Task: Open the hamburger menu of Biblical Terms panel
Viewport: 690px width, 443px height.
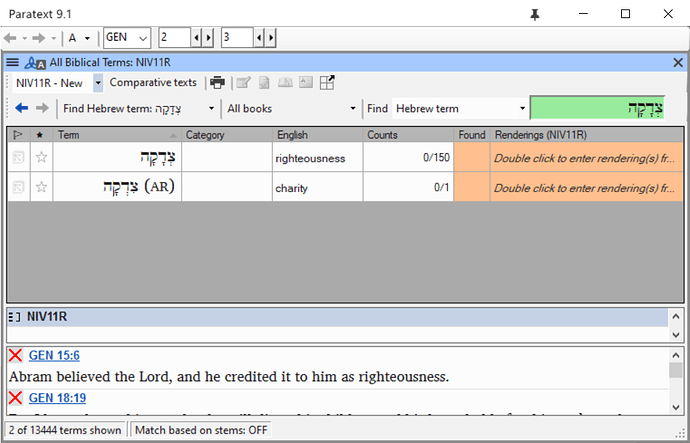Action: [12, 62]
